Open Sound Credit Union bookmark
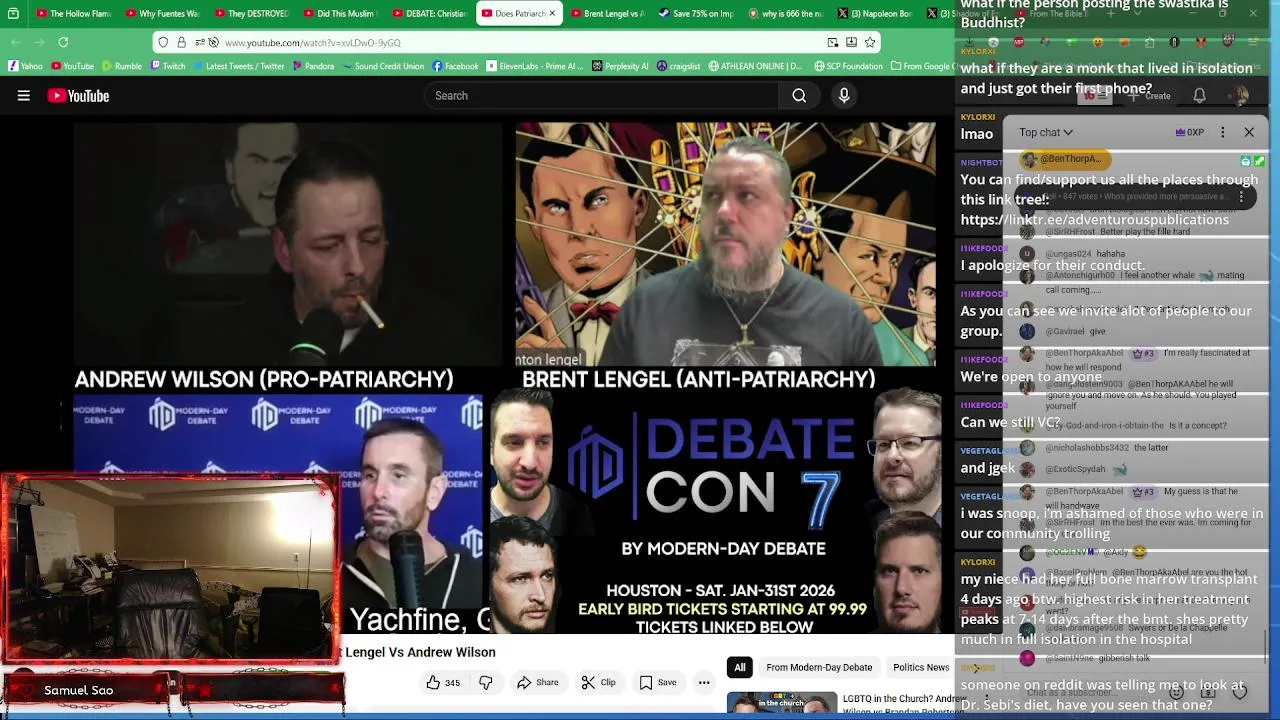 click(x=382, y=66)
